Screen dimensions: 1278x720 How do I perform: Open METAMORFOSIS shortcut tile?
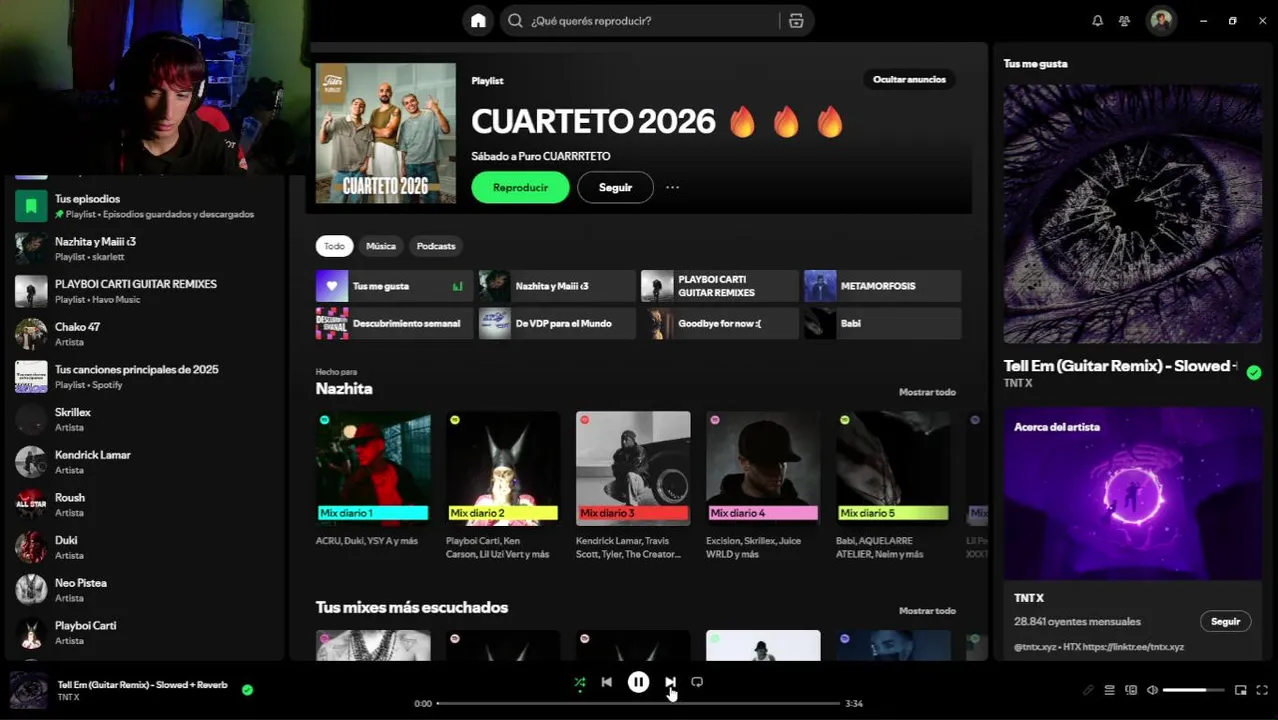pos(883,286)
